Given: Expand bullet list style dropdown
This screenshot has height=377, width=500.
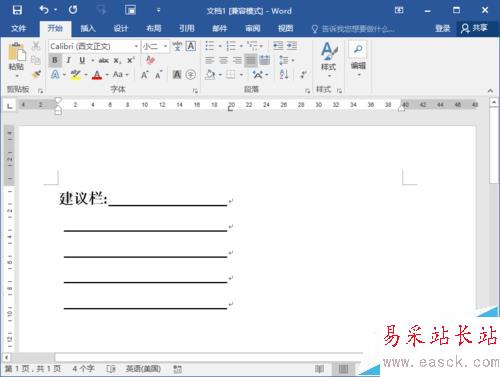Looking at the screenshot, I should pos(220,46).
